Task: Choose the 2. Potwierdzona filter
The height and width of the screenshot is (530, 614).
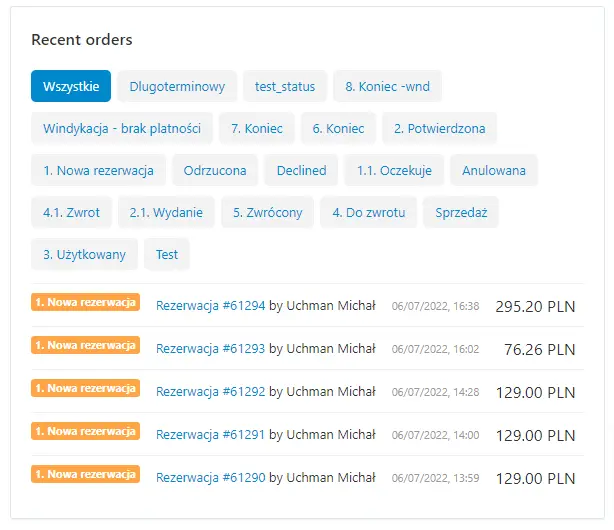Action: click(439, 128)
